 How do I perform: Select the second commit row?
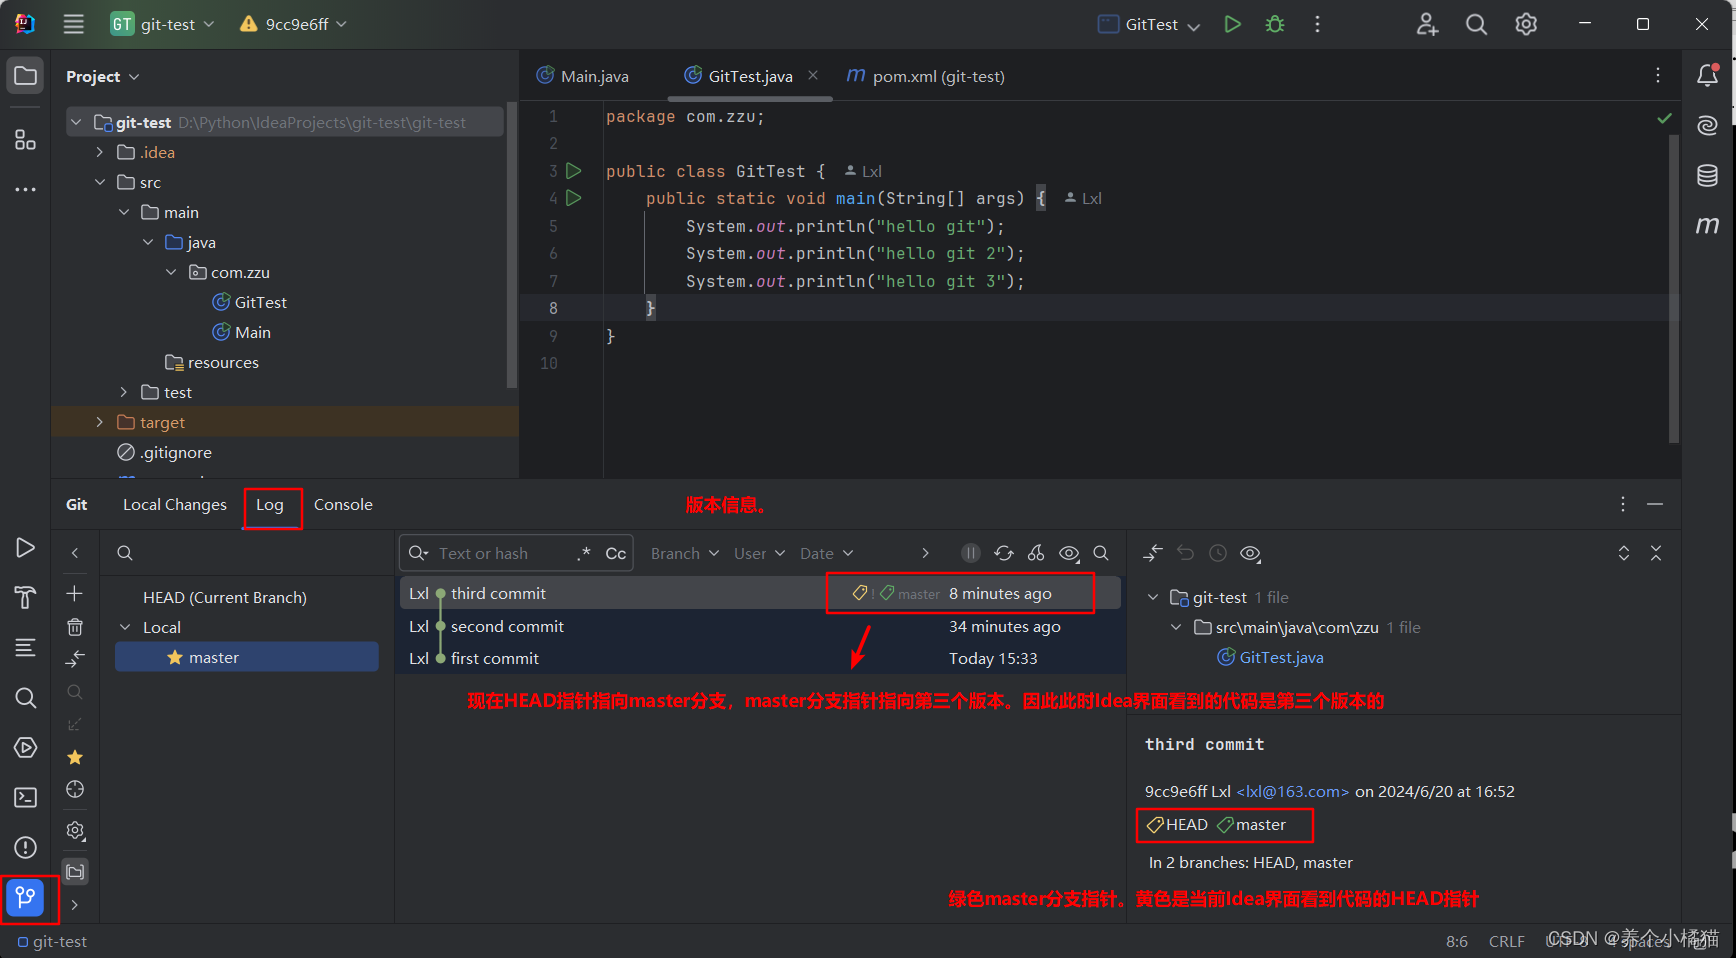[760, 626]
